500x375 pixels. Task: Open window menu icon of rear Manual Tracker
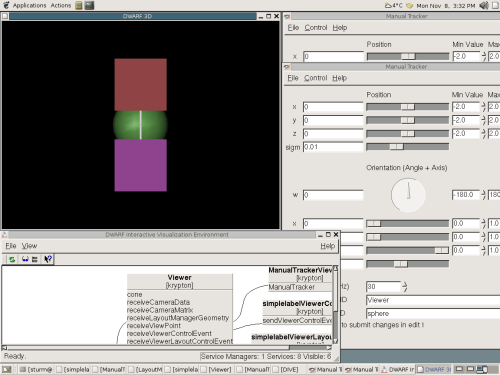click(x=287, y=16)
